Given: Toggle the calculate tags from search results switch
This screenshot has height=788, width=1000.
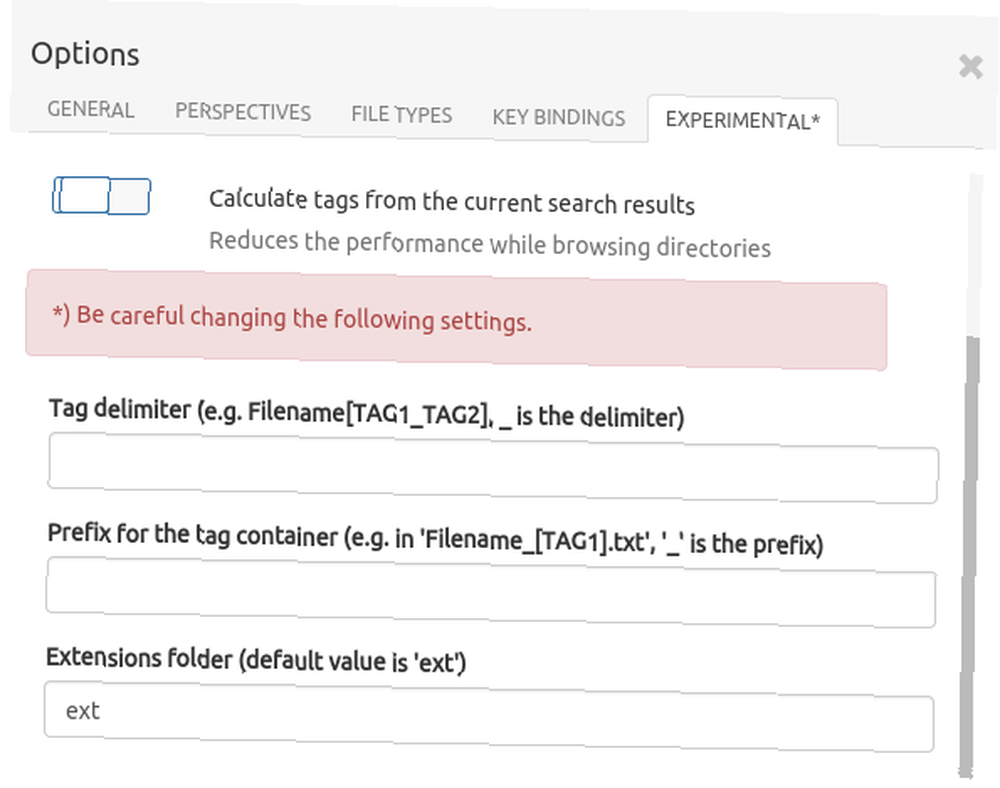Looking at the screenshot, I should click(x=101, y=196).
